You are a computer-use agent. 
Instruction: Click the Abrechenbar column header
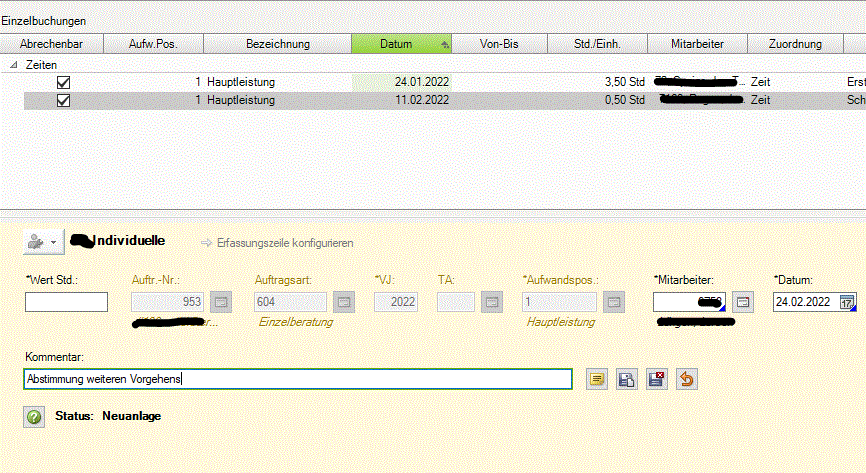[x=51, y=44]
